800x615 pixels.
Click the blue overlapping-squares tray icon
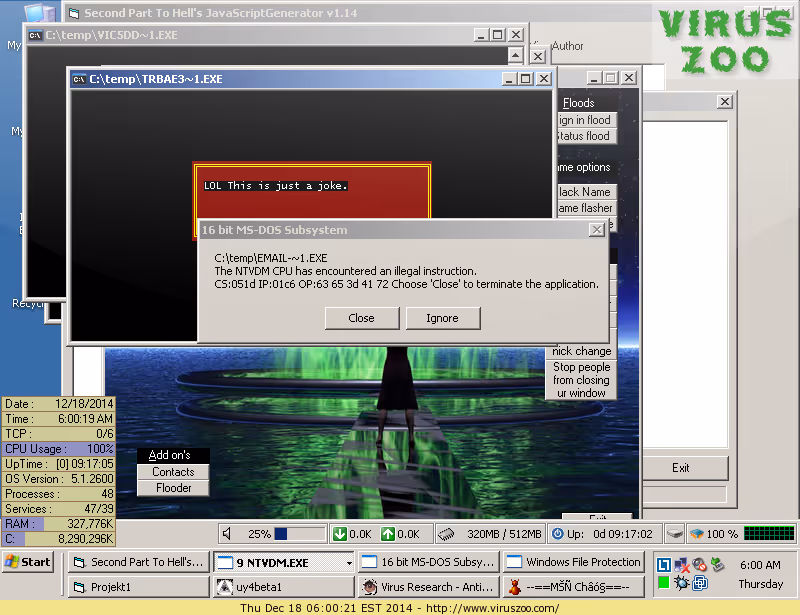[x=700, y=582]
